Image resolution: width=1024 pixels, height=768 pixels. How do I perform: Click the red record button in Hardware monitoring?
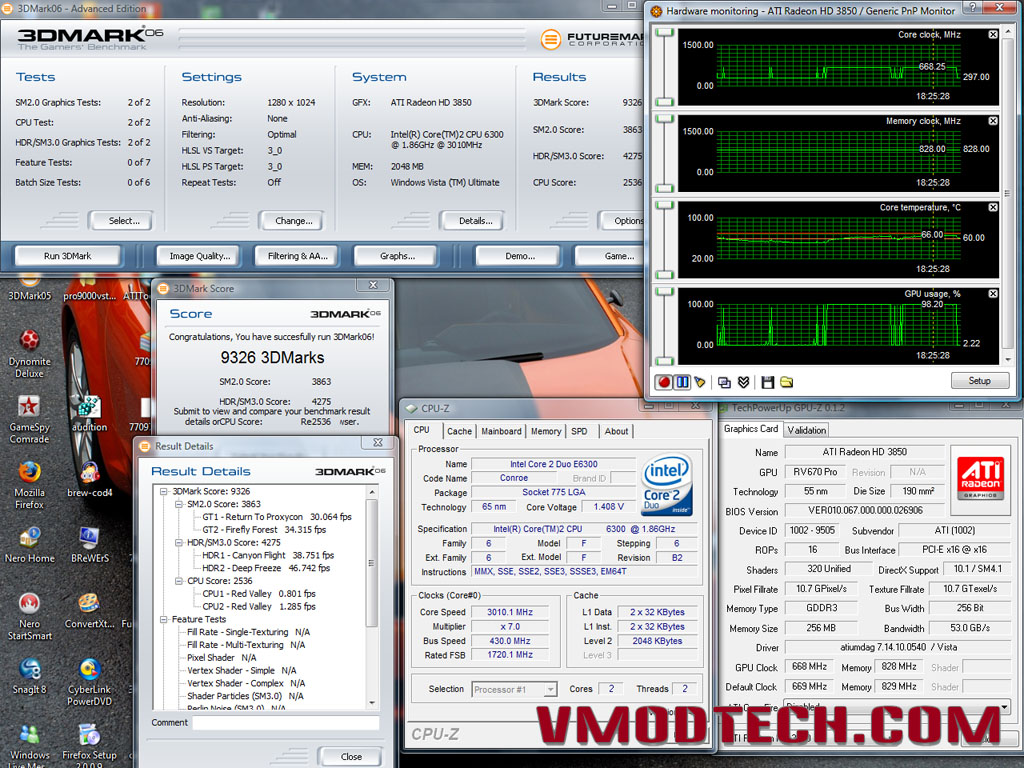(664, 382)
